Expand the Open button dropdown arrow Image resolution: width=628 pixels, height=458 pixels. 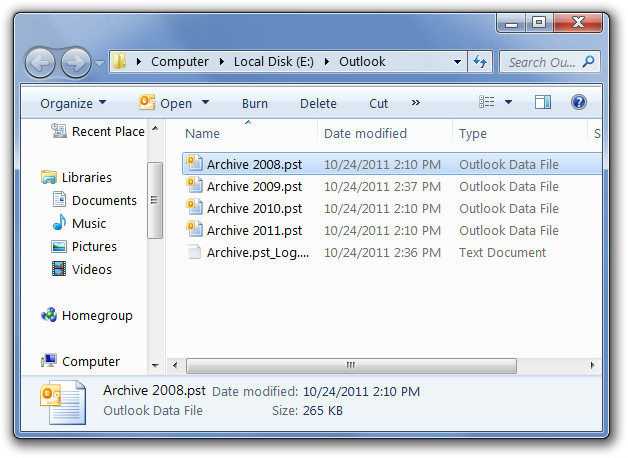click(205, 102)
